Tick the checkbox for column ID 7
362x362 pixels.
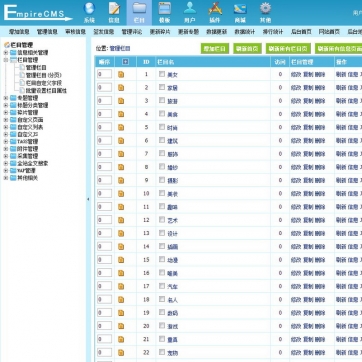pos(162,153)
